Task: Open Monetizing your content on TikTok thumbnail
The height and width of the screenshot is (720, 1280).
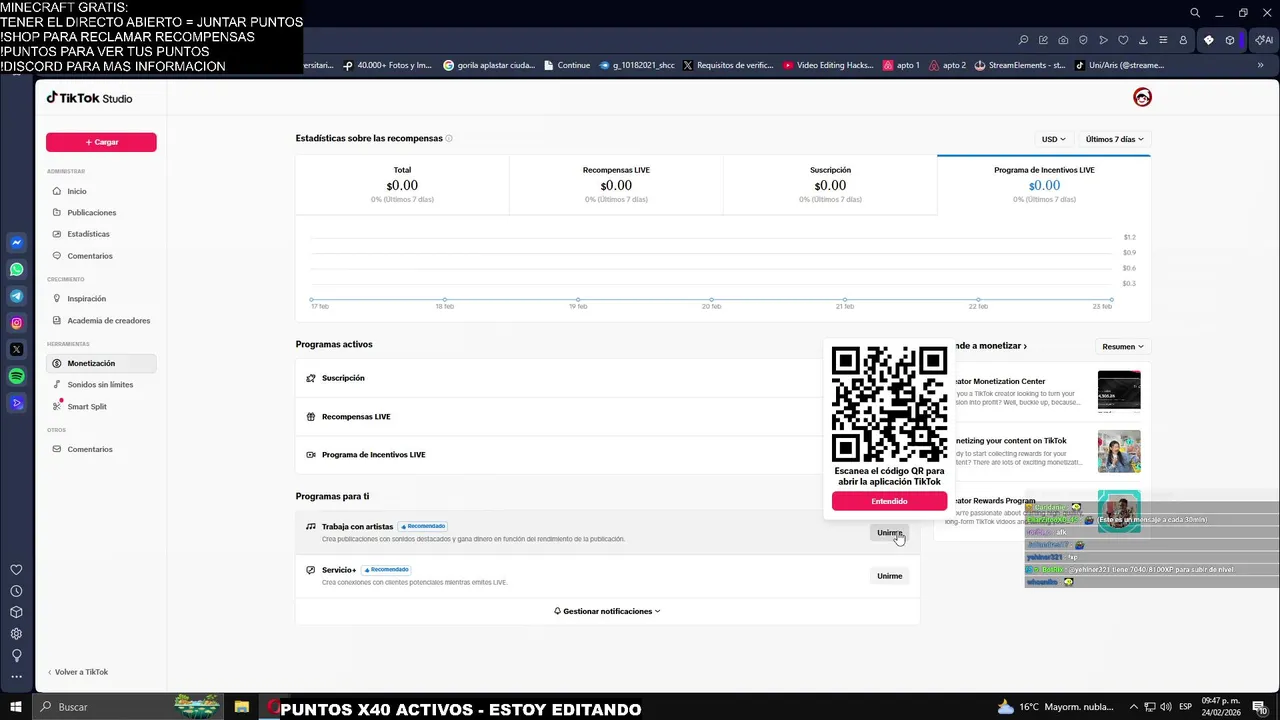Action: (x=1119, y=451)
